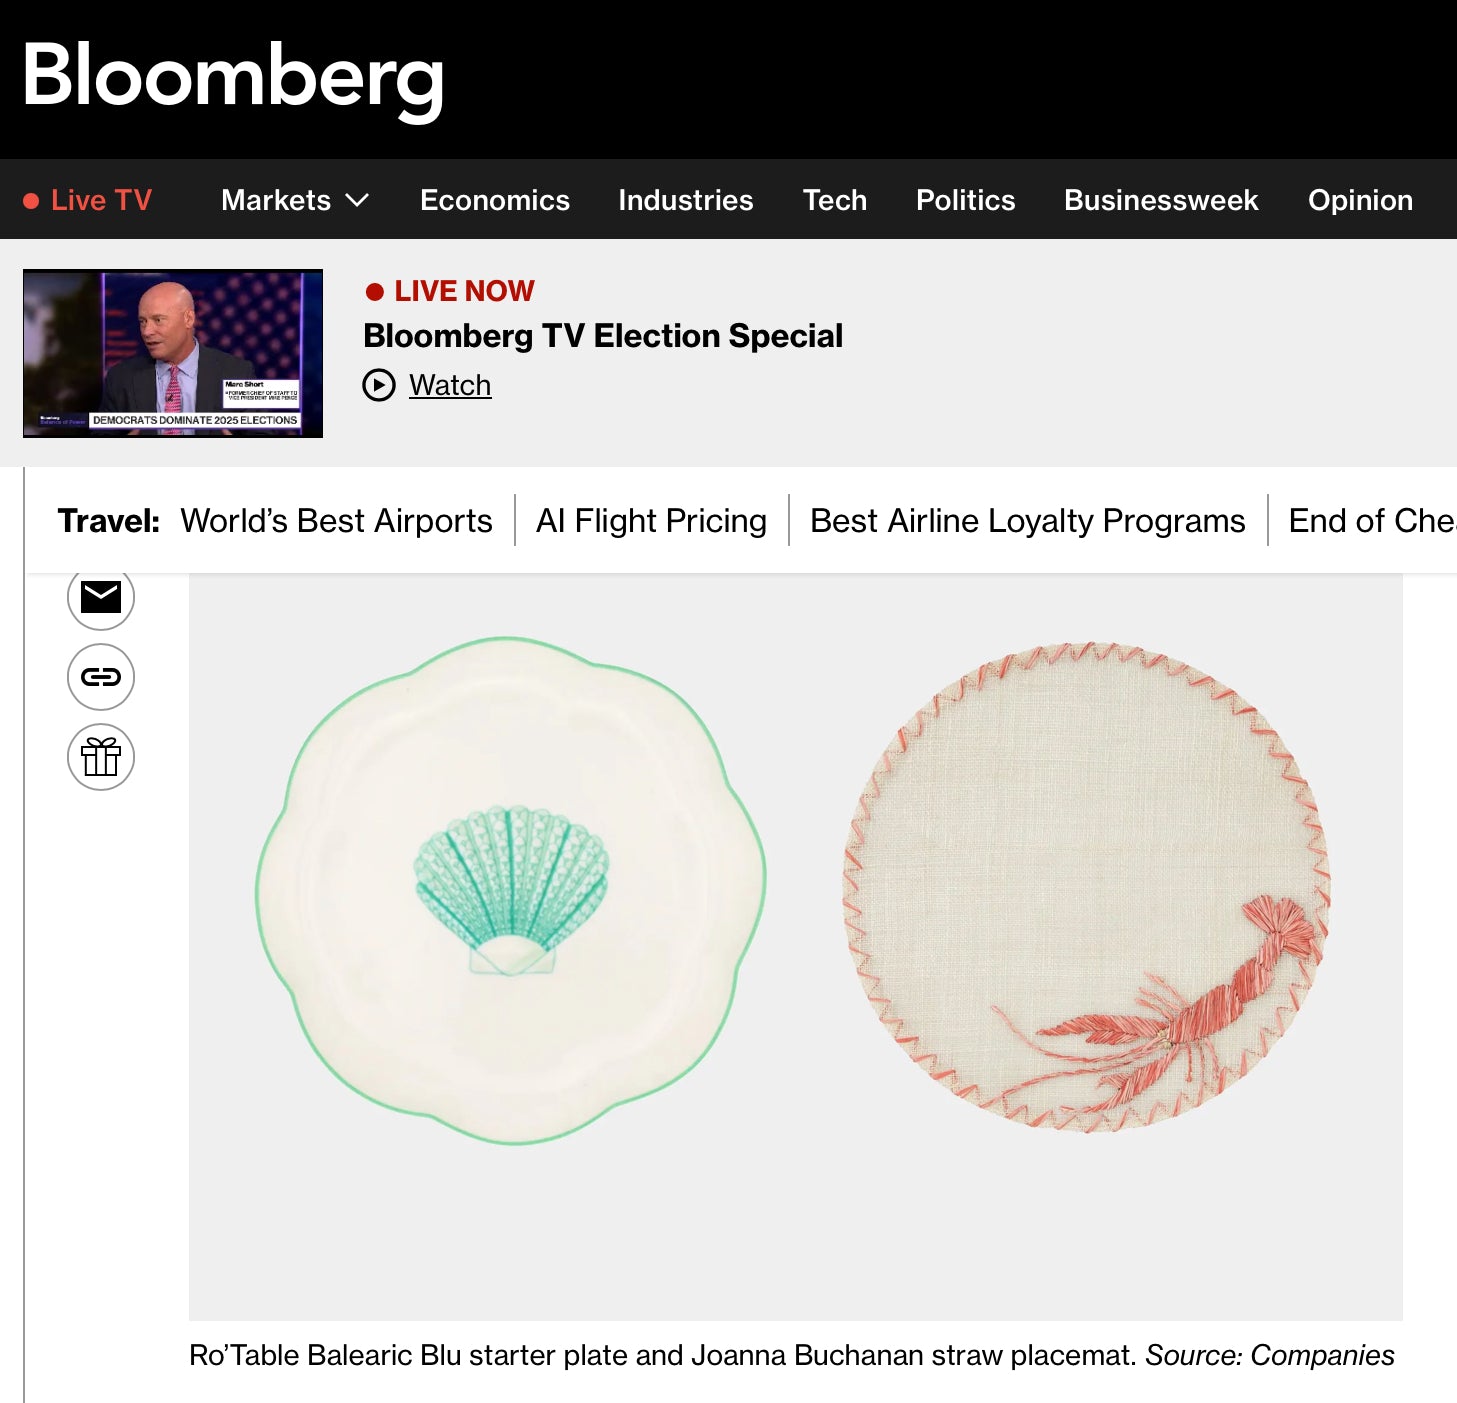Navigate to the Opinion section
1457x1403 pixels.
point(1360,200)
